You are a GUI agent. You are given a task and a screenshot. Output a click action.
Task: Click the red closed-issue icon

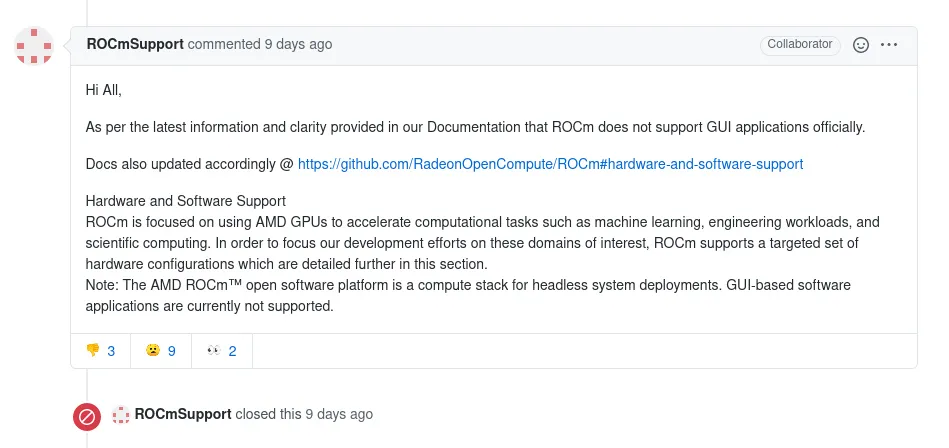(87, 416)
